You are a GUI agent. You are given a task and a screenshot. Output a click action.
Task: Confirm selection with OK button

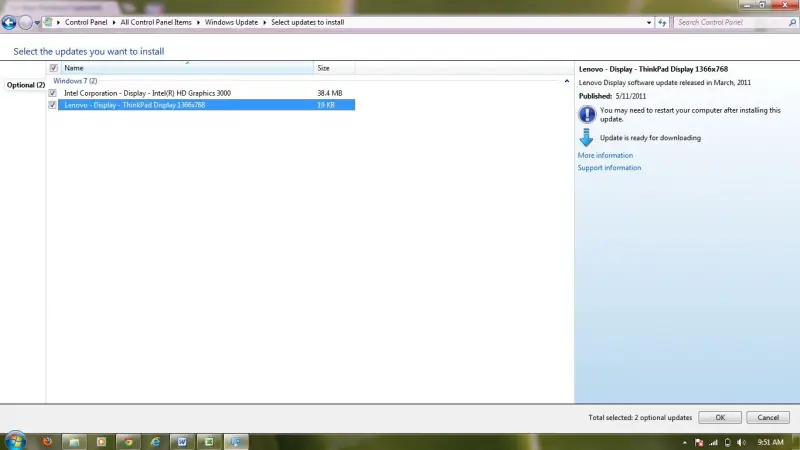(x=720, y=417)
